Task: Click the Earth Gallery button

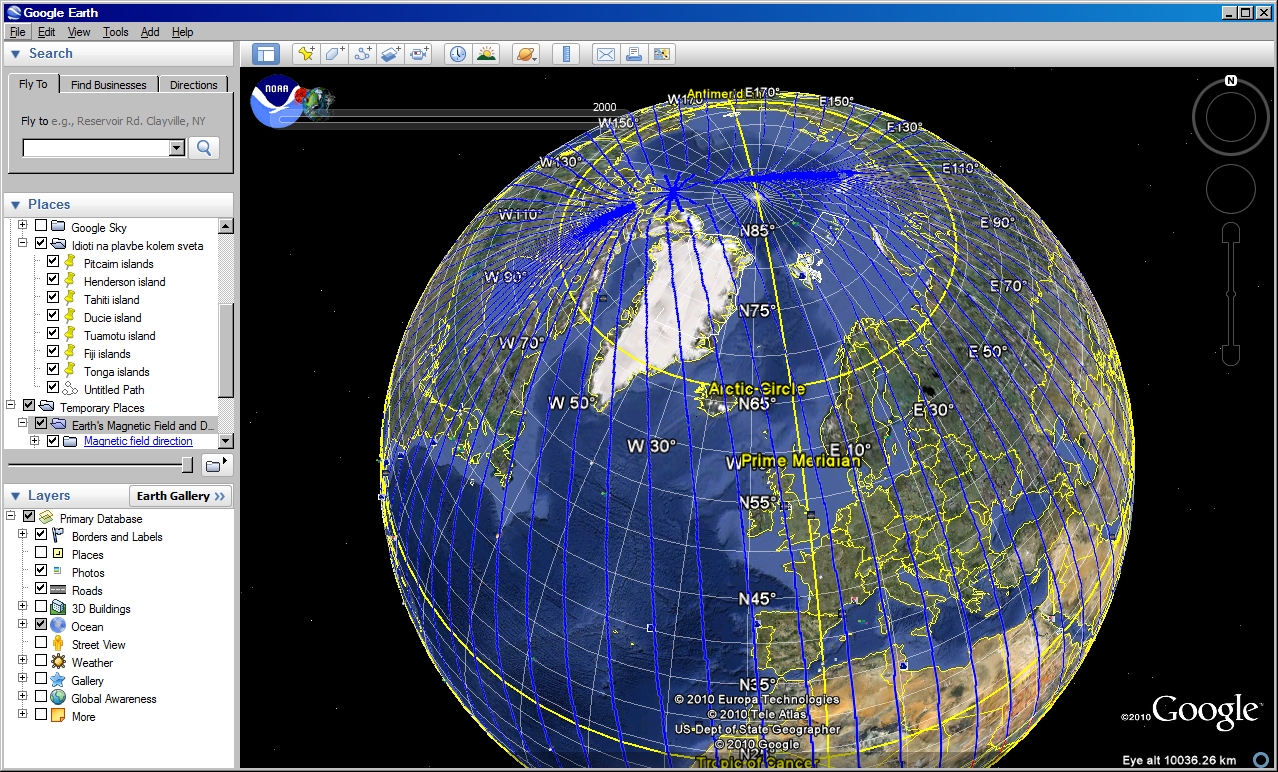Action: click(181, 496)
